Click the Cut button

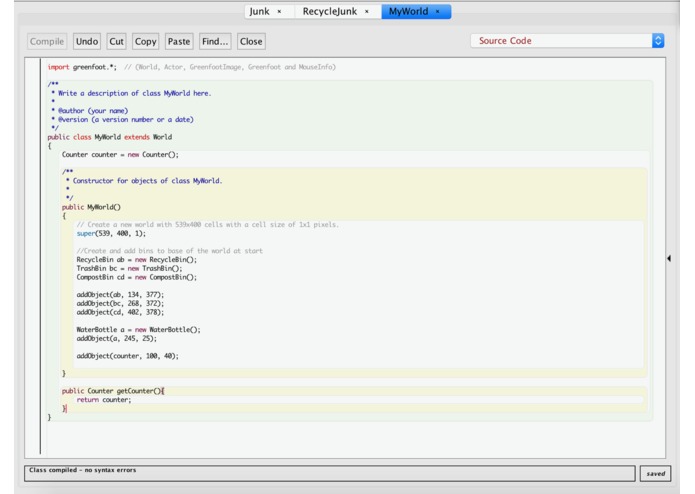pyautogui.click(x=117, y=41)
